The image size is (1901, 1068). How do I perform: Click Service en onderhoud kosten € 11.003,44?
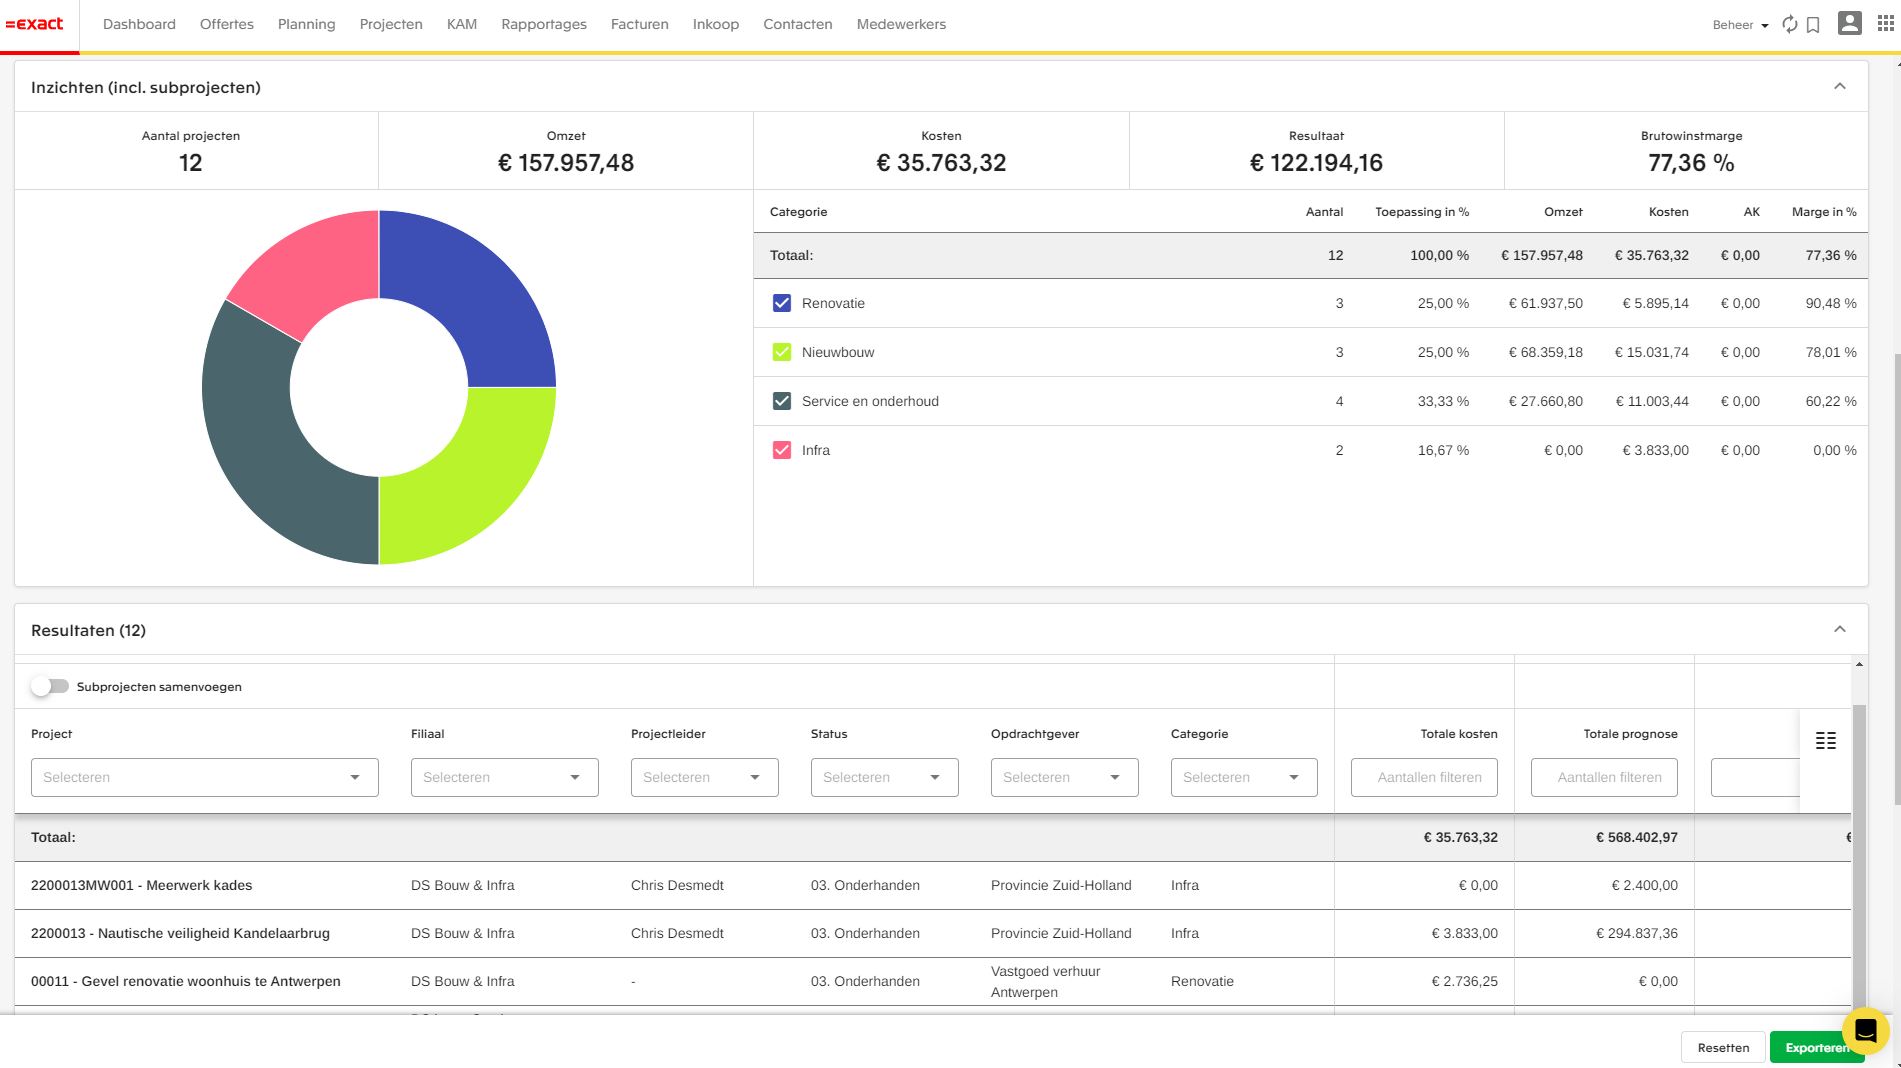click(1652, 401)
